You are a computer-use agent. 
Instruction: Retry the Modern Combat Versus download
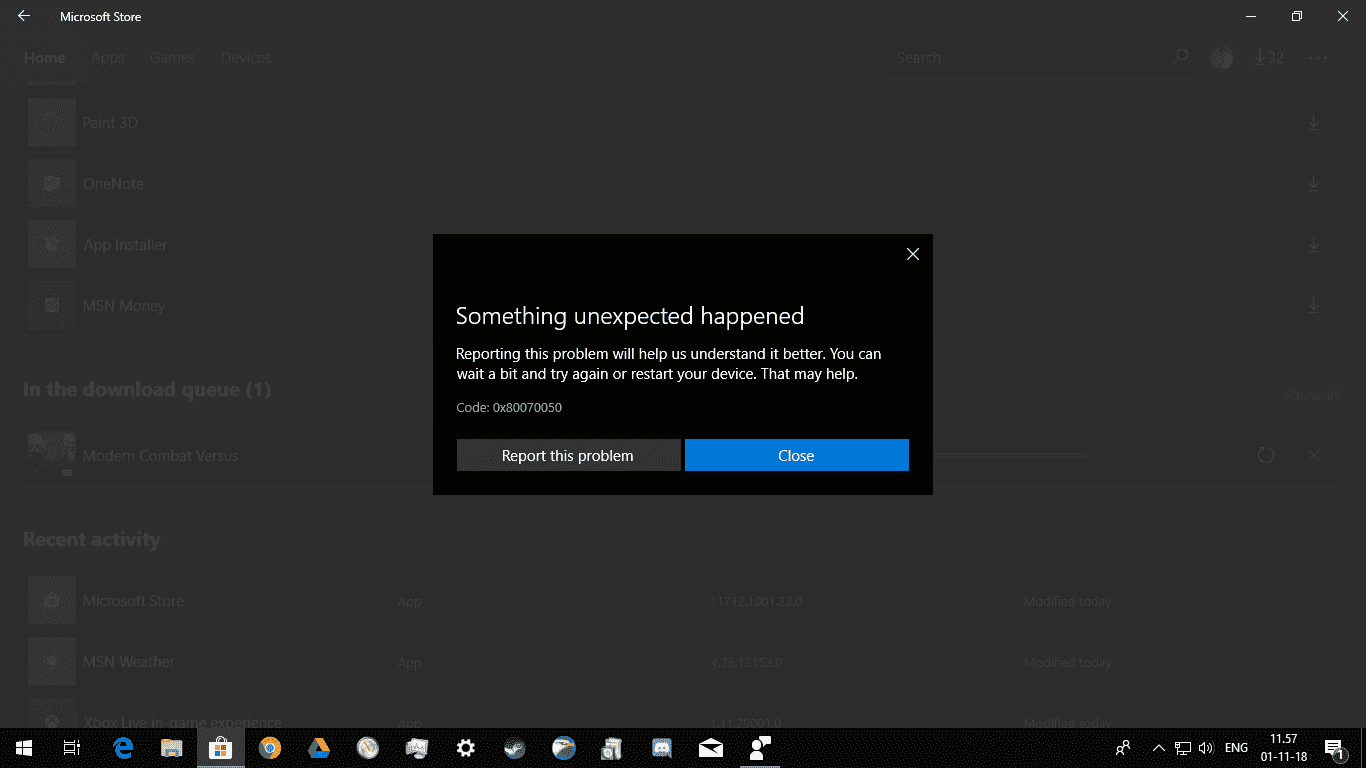pyautogui.click(x=1266, y=455)
